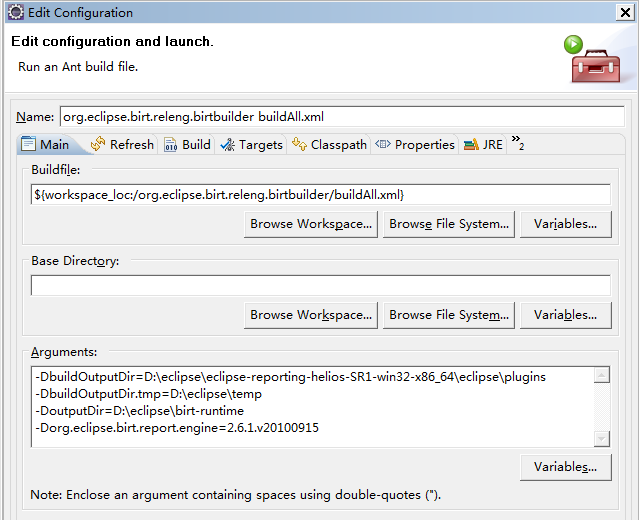Open the Build tab
639x520 pixels.
[187, 144]
